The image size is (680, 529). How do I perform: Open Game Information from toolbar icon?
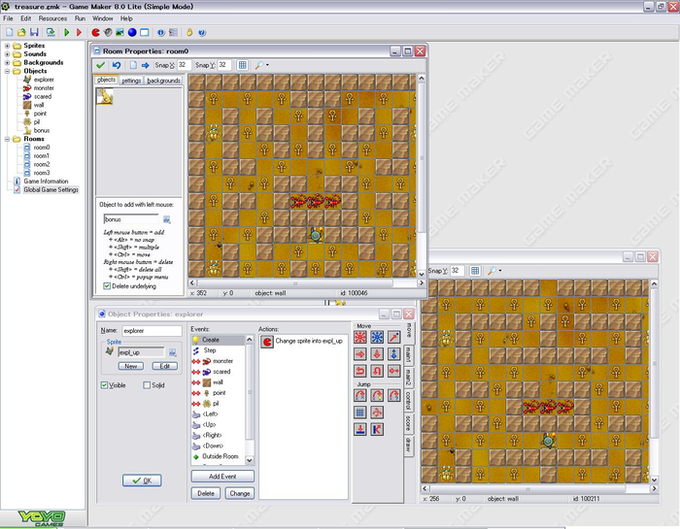tap(161, 32)
